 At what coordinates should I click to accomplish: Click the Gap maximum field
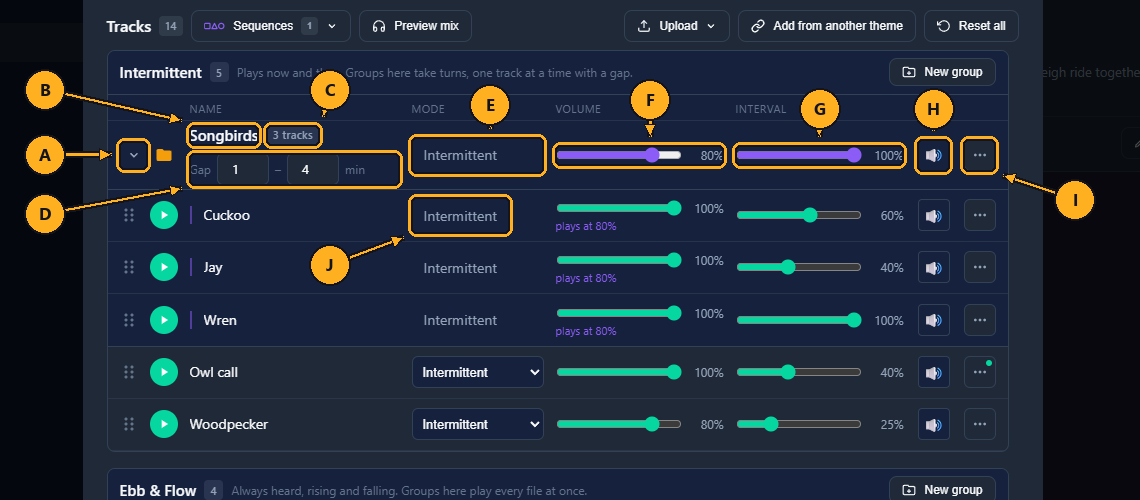313,170
